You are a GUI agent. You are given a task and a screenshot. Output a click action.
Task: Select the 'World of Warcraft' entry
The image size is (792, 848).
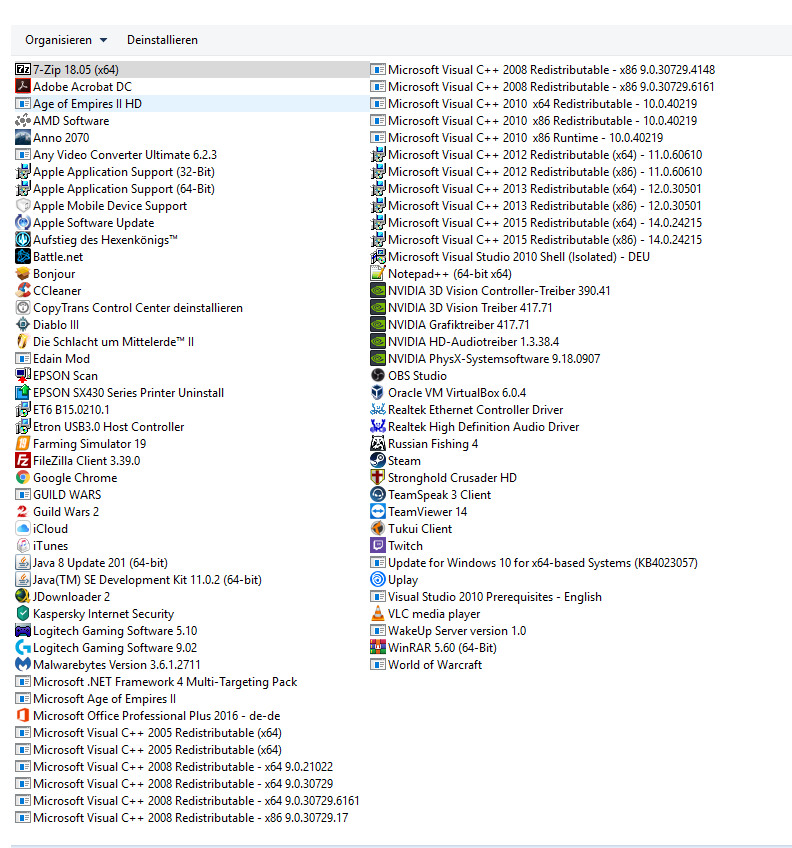(426, 665)
